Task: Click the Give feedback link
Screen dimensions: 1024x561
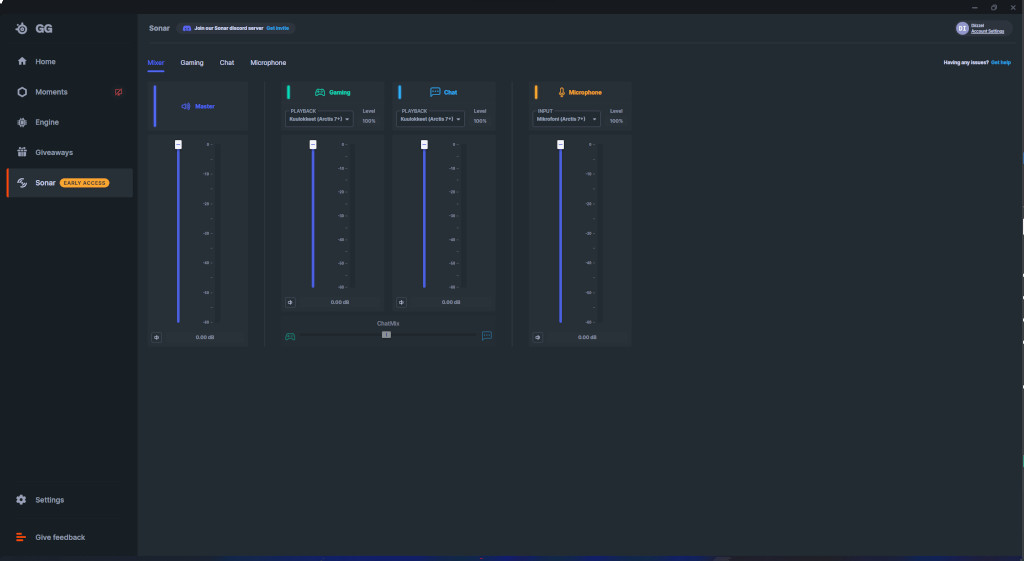Action: coord(60,537)
